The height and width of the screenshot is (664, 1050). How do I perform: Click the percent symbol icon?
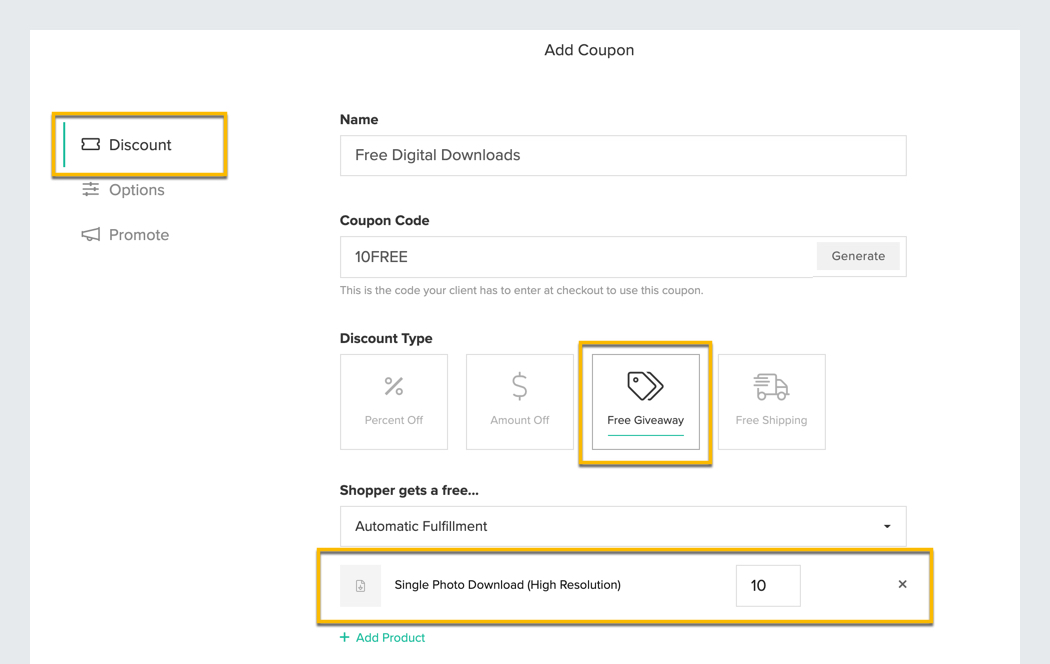click(394, 386)
